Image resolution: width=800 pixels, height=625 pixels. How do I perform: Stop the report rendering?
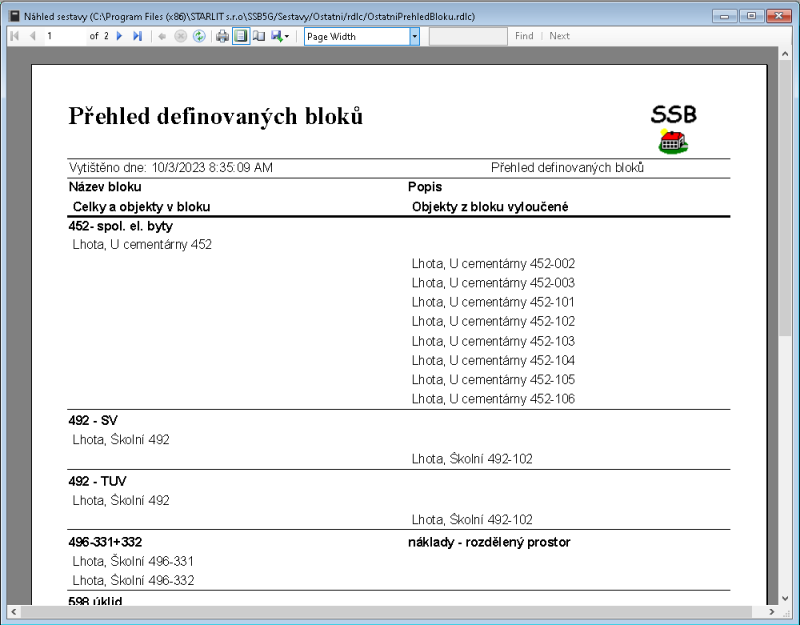point(180,36)
